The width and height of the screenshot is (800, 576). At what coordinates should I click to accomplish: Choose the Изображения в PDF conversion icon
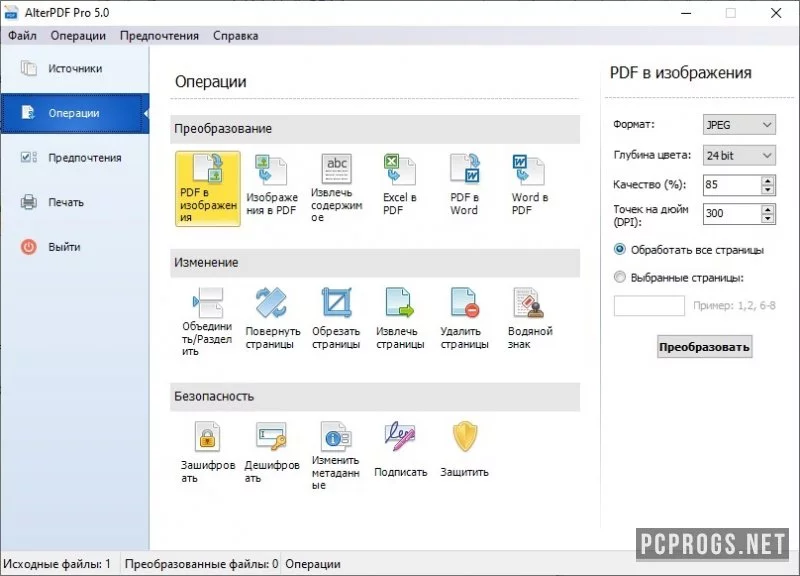tap(271, 185)
